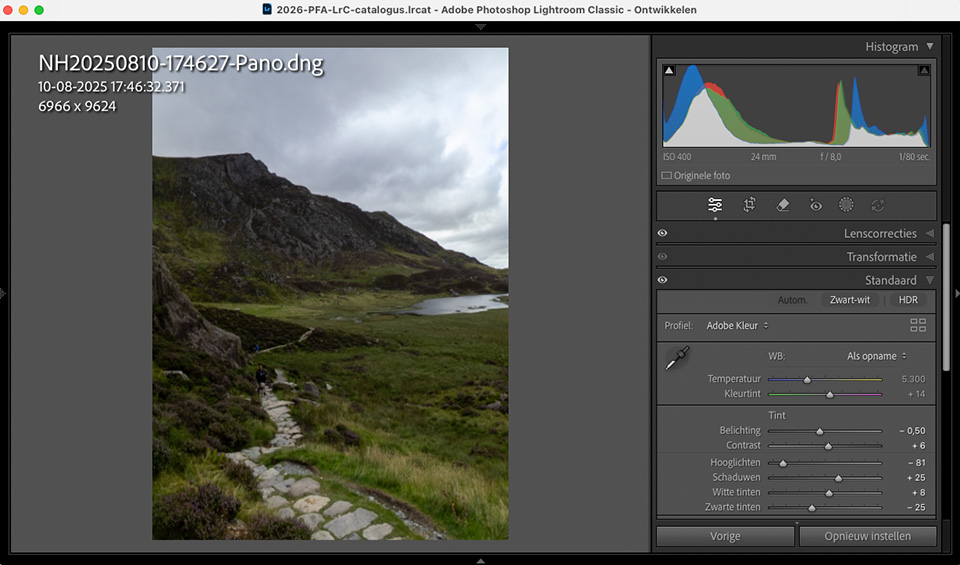Viewport: 960px width, 565px height.
Task: Adjust the Temperatuur slider
Action: click(825, 380)
